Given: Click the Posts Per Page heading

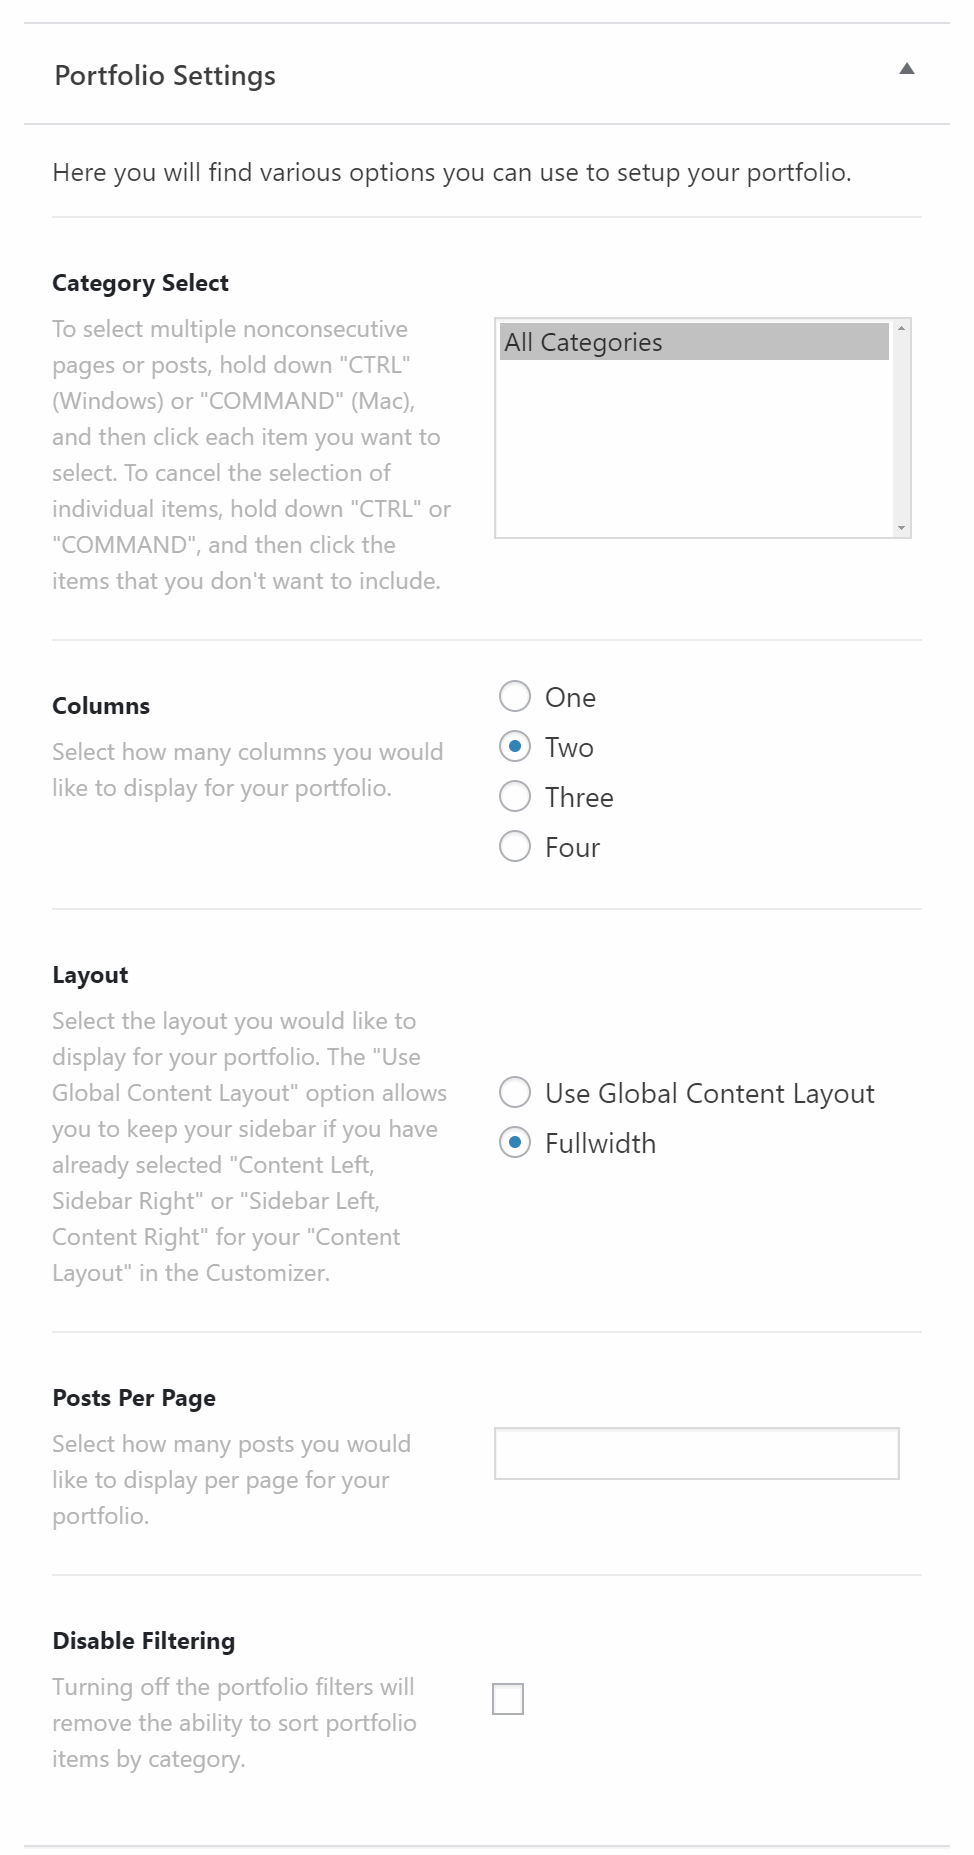Looking at the screenshot, I should pos(134,1398).
